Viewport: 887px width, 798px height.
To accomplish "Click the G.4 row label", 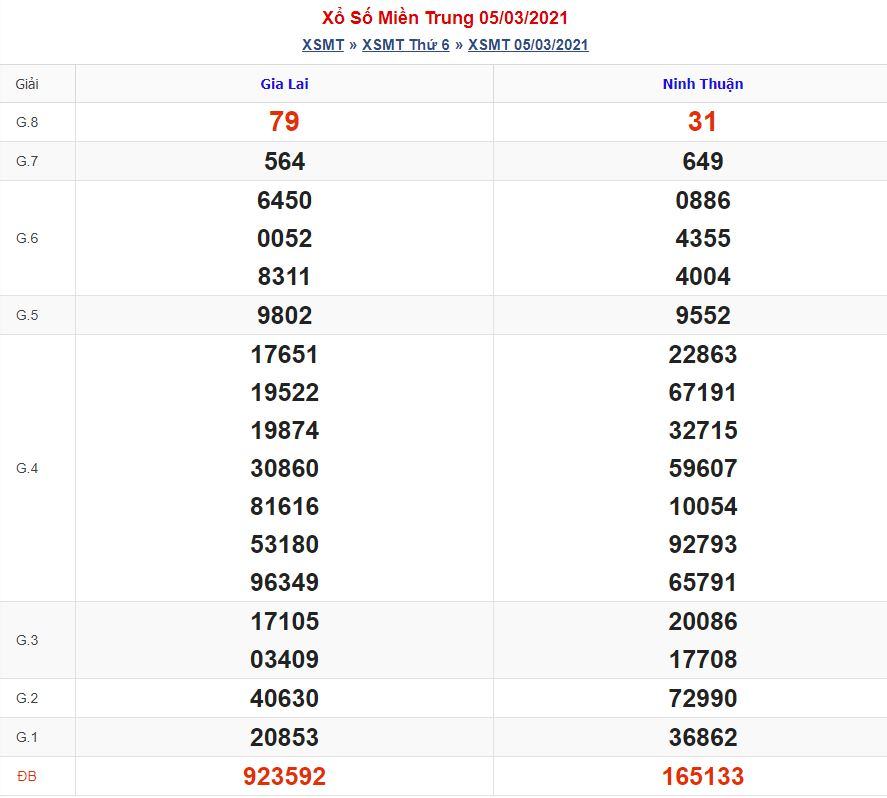I will 27,468.
